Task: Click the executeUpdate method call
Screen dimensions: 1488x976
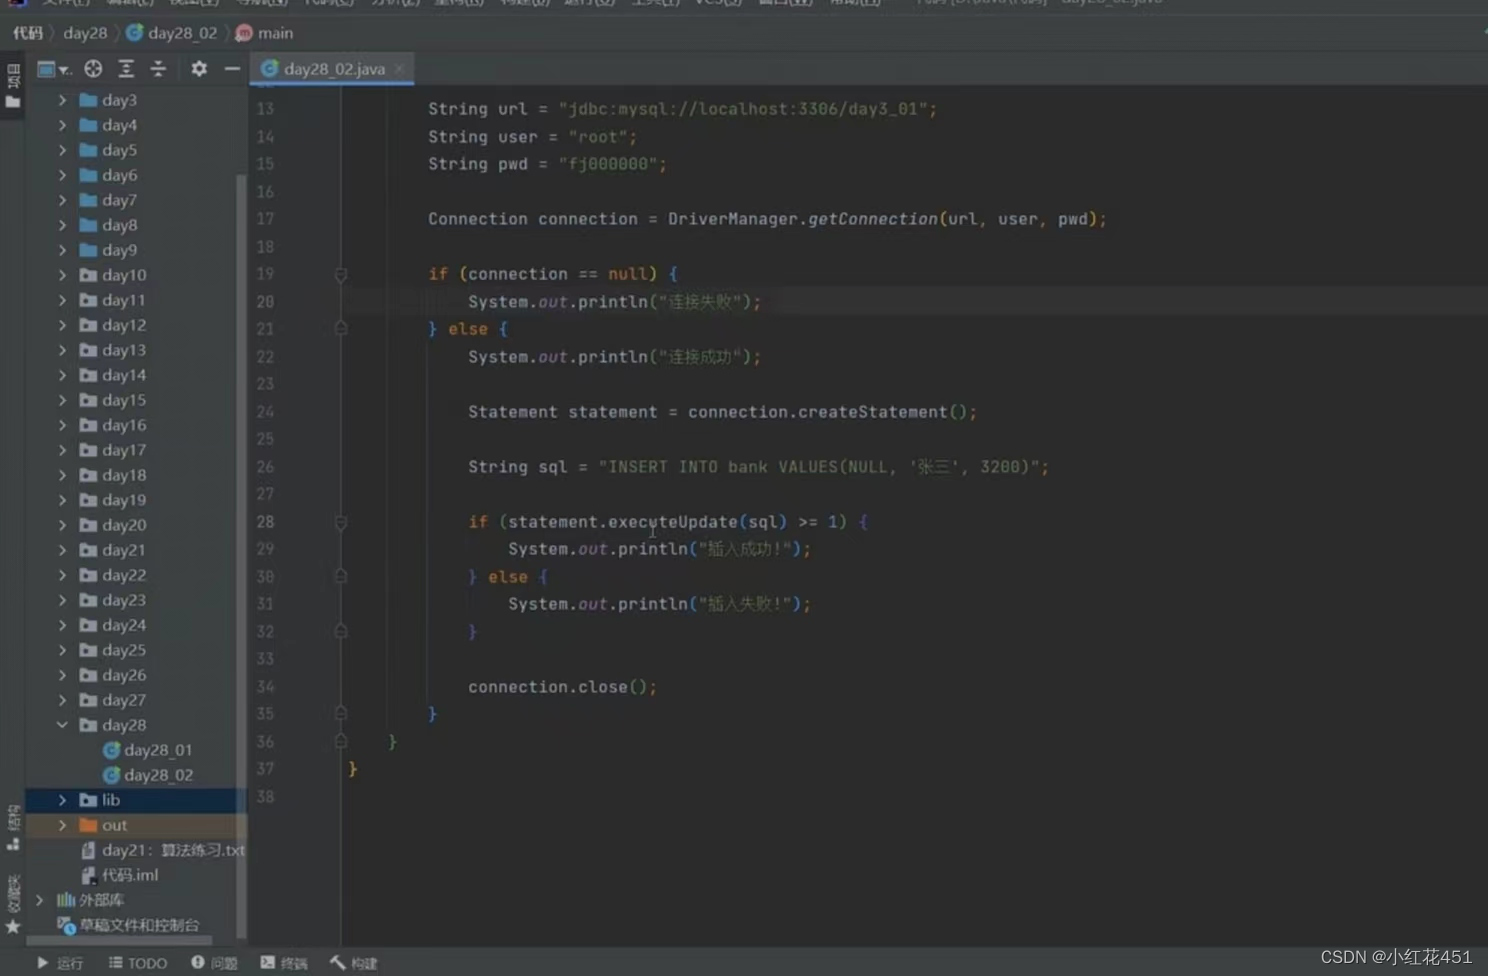Action: coord(673,522)
